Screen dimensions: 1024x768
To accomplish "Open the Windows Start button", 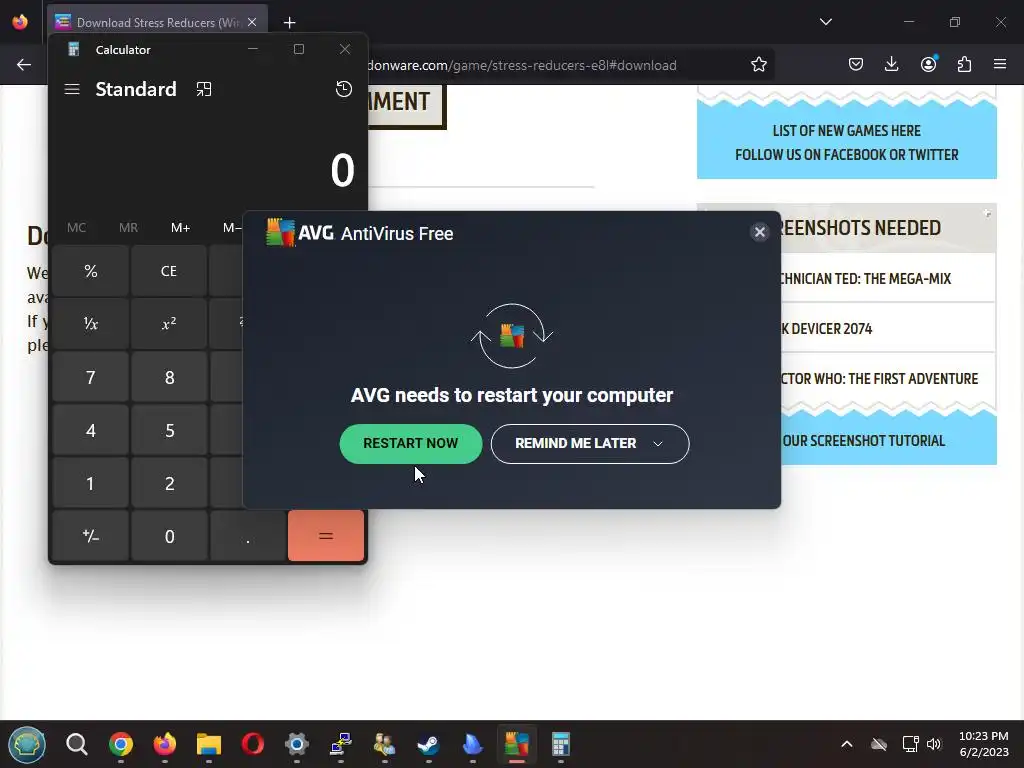I will click(x=27, y=744).
